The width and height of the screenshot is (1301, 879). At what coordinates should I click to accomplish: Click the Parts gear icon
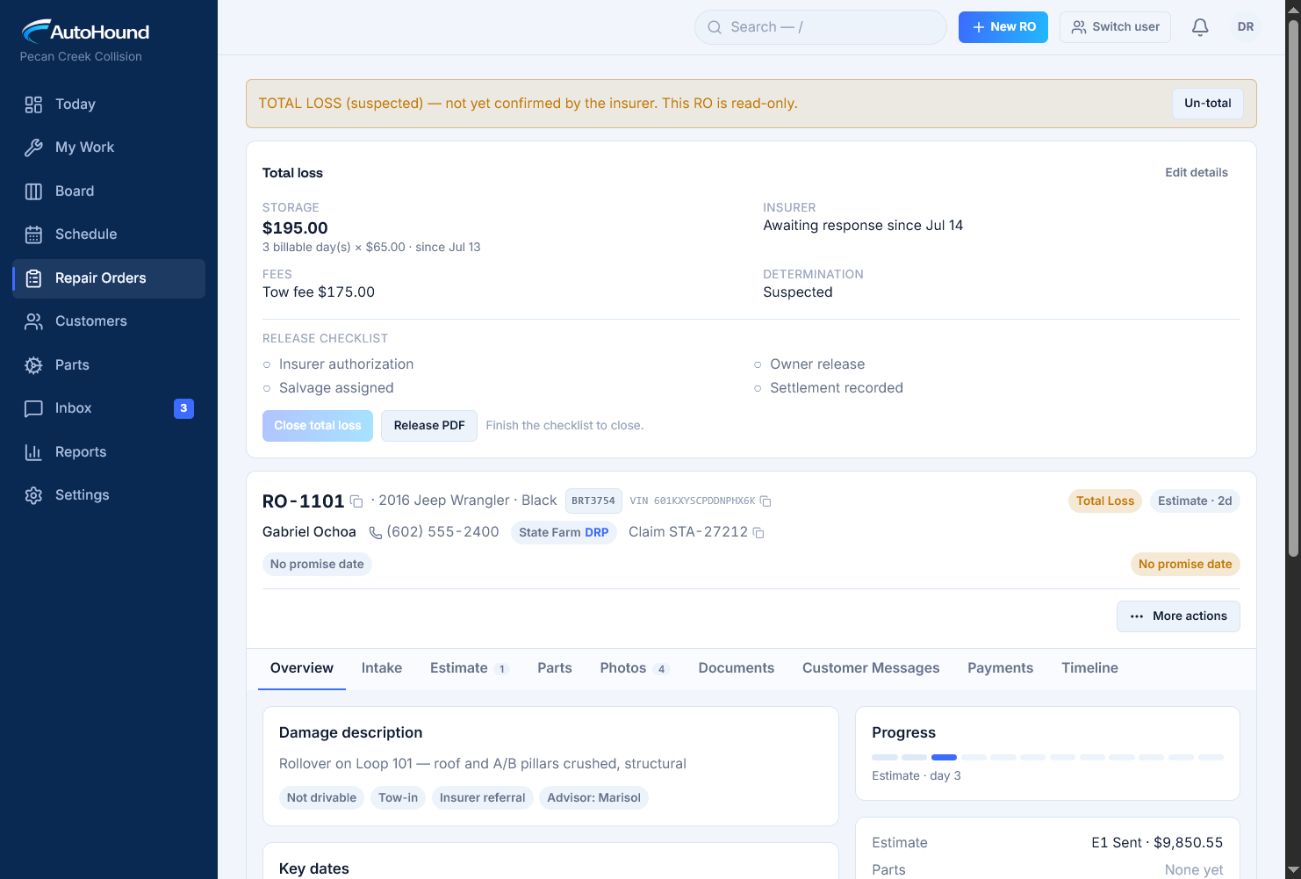coord(34,365)
